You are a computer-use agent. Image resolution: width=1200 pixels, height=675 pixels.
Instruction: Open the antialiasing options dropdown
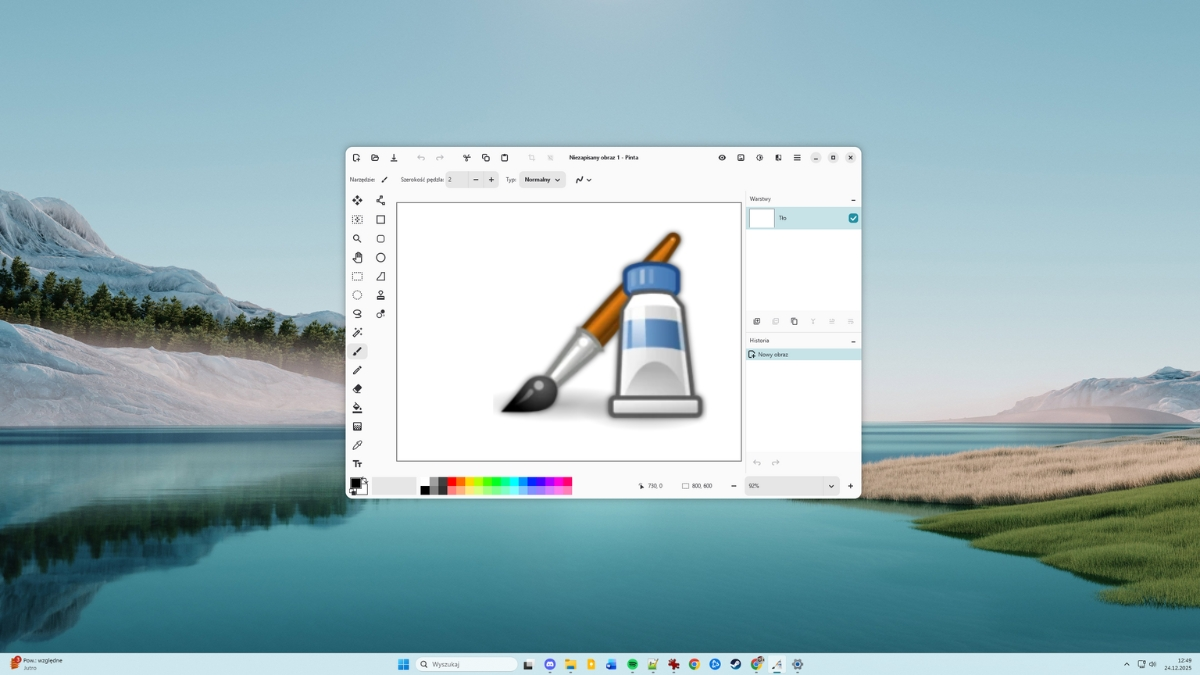coord(583,180)
